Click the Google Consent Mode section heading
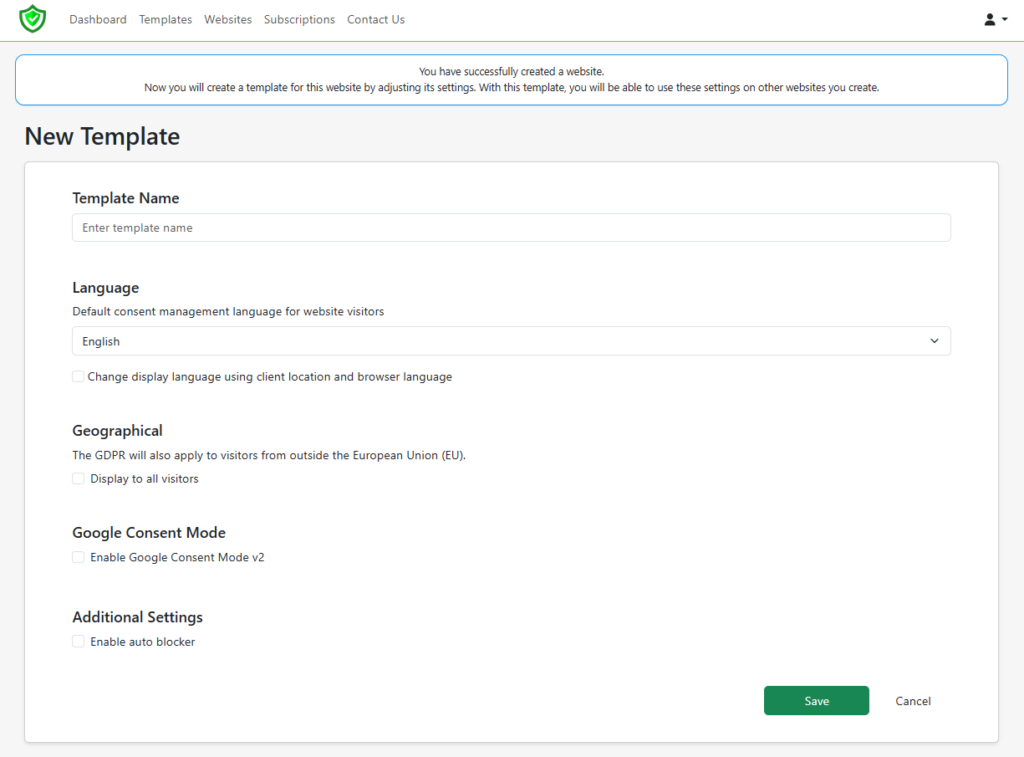1024x757 pixels. pos(149,533)
